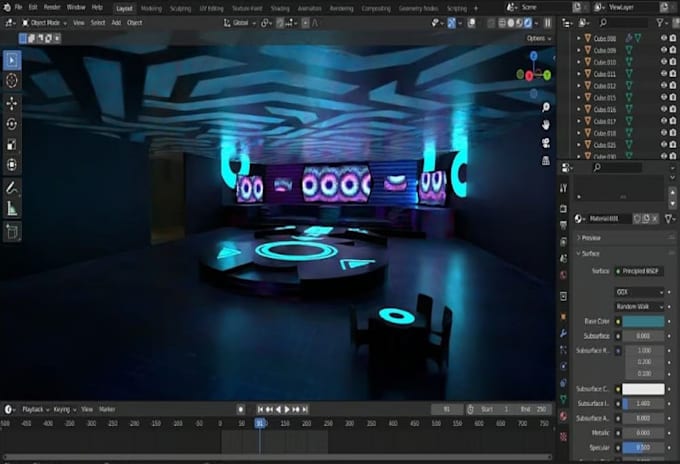
Task: Select the Cursor tool in the toolbar
Action: (x=12, y=80)
